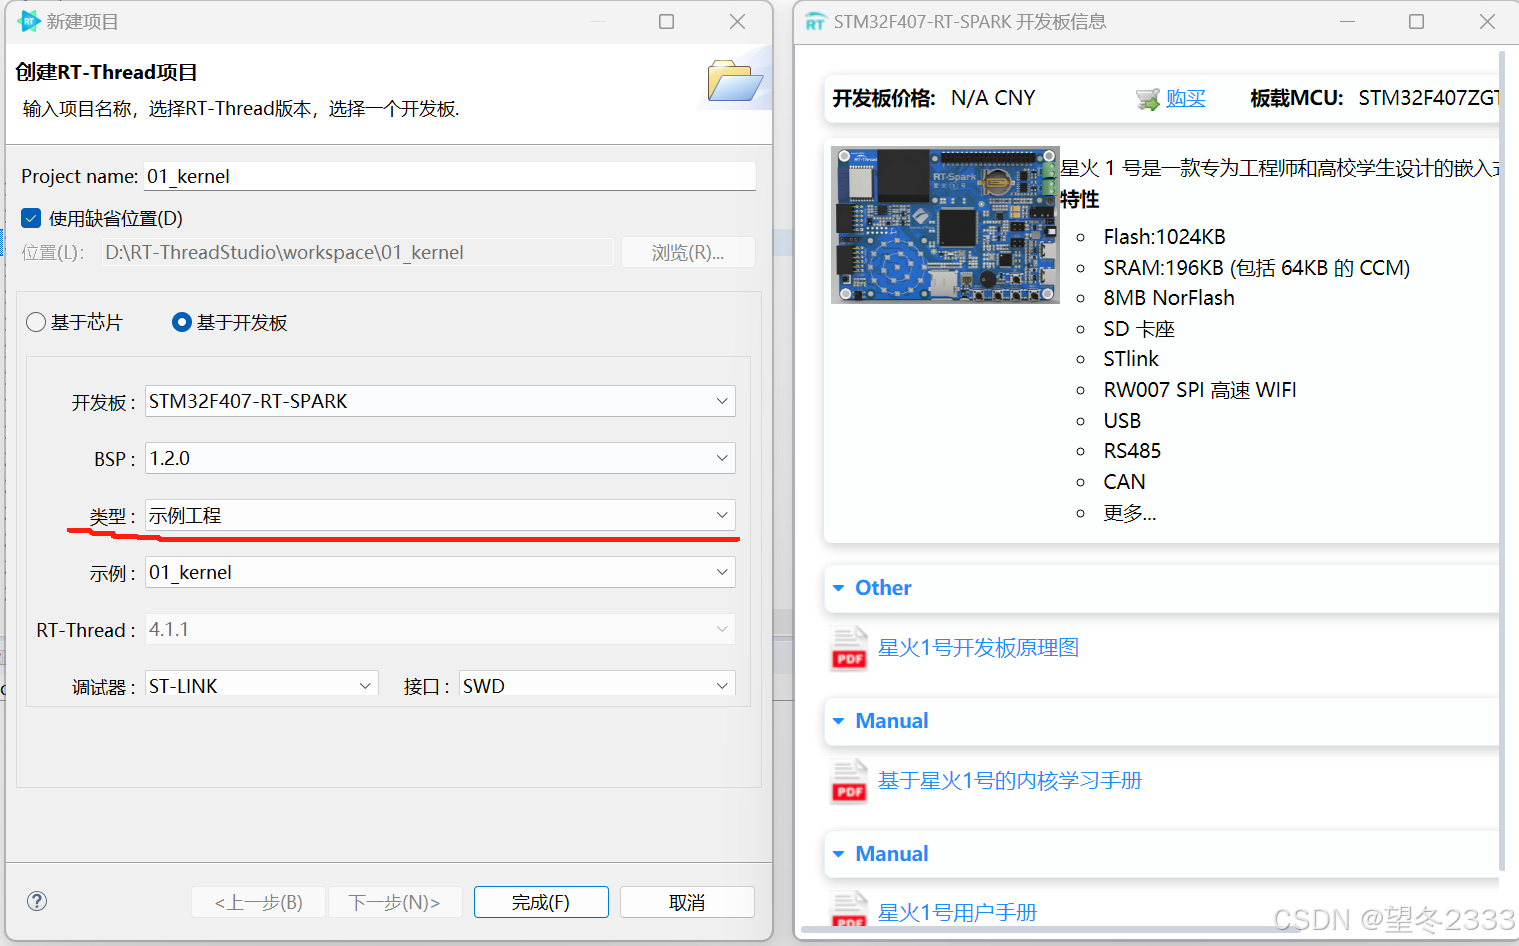Collapse the Other section
1519x946 pixels.
(x=838, y=588)
